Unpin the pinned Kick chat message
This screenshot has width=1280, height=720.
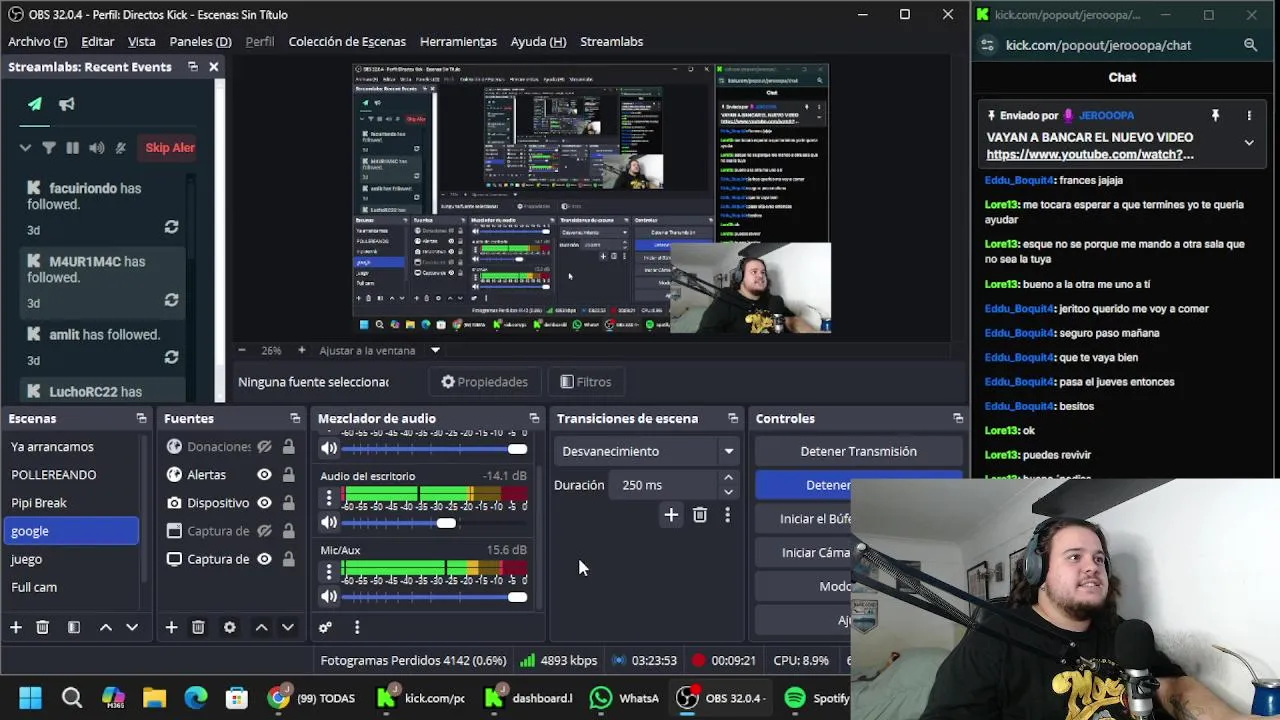(x=1215, y=116)
